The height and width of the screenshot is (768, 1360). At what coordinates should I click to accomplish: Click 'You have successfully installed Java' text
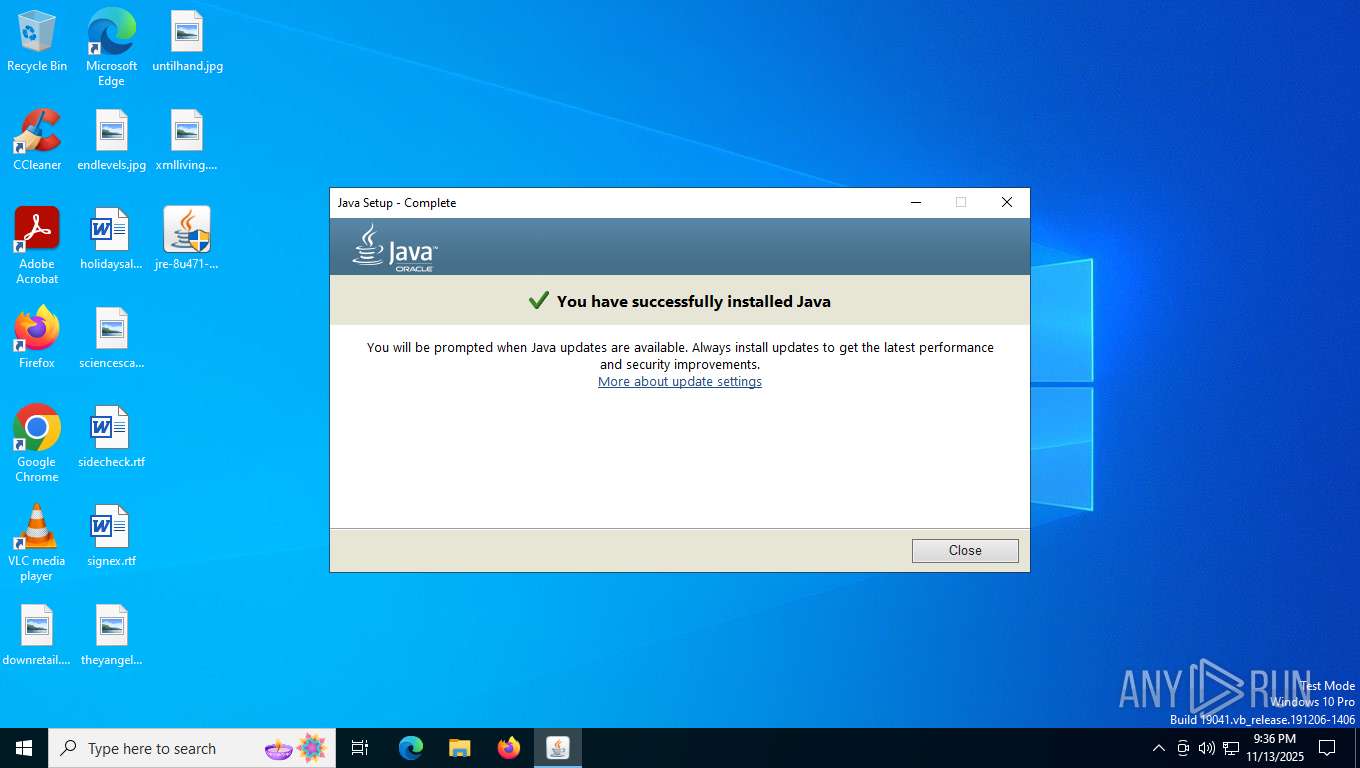click(693, 301)
